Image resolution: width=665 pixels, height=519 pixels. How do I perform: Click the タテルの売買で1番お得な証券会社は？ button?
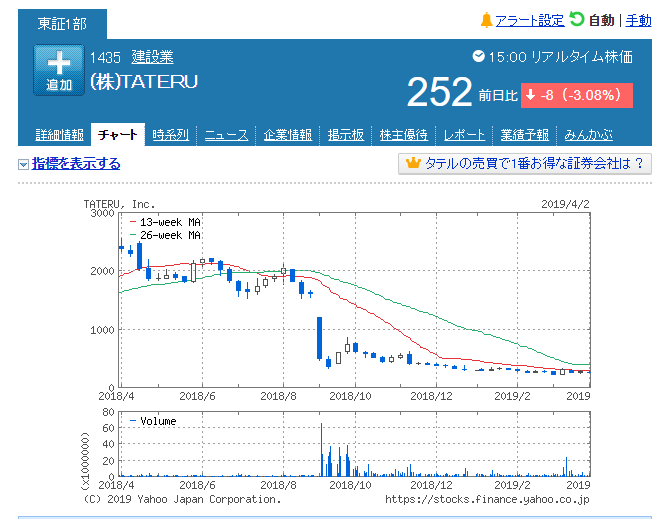point(525,164)
